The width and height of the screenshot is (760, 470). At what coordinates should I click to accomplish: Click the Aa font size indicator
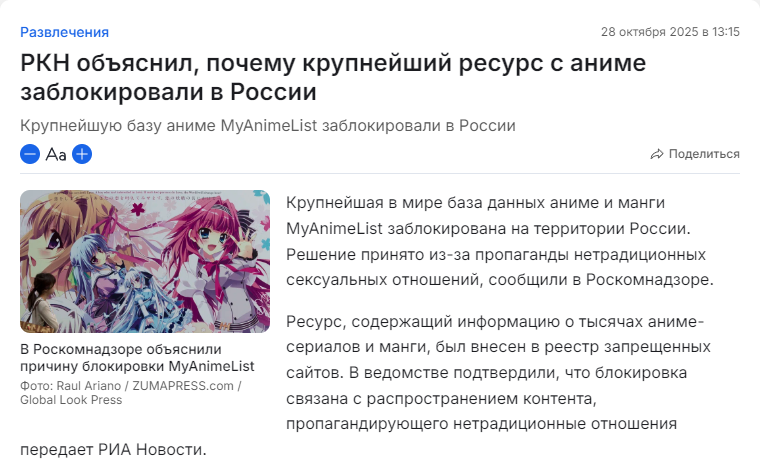pyautogui.click(x=56, y=155)
